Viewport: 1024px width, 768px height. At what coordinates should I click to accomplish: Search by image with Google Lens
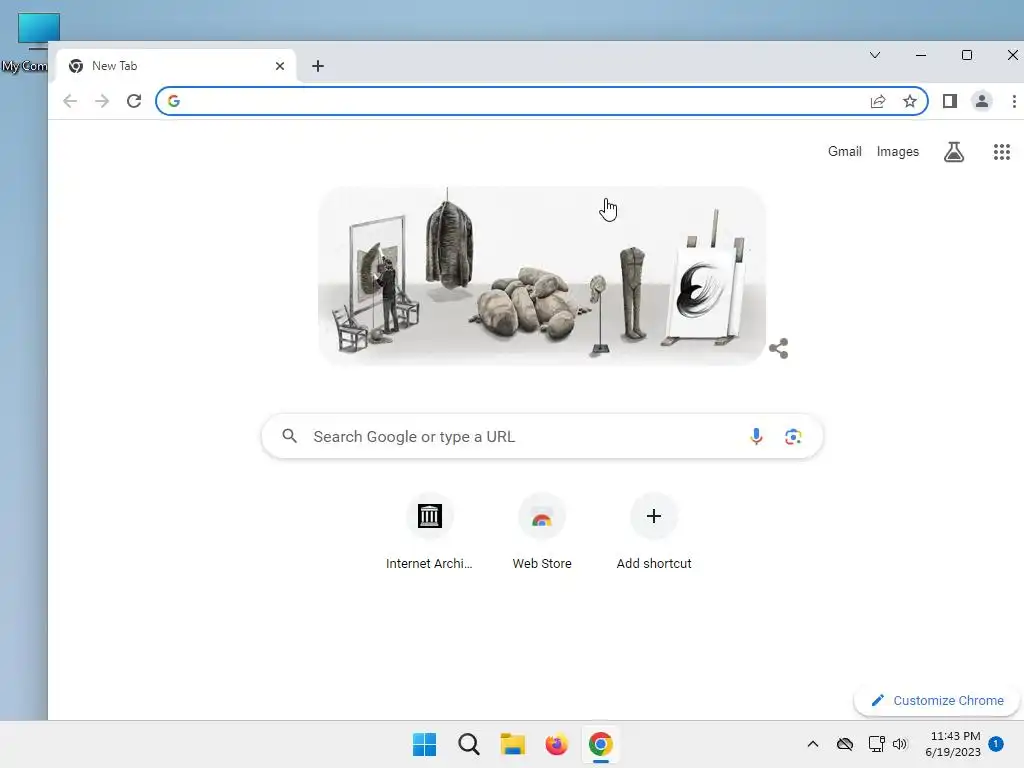coord(793,436)
